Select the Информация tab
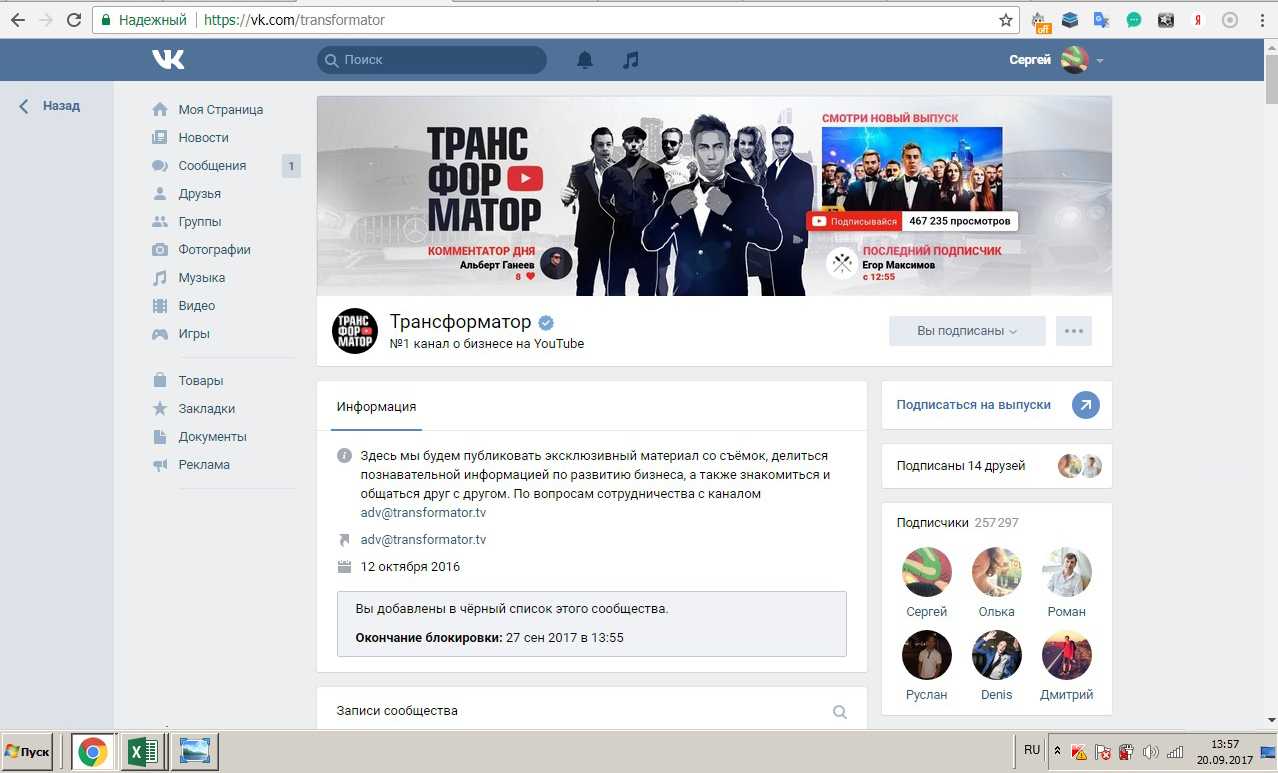 click(x=376, y=406)
